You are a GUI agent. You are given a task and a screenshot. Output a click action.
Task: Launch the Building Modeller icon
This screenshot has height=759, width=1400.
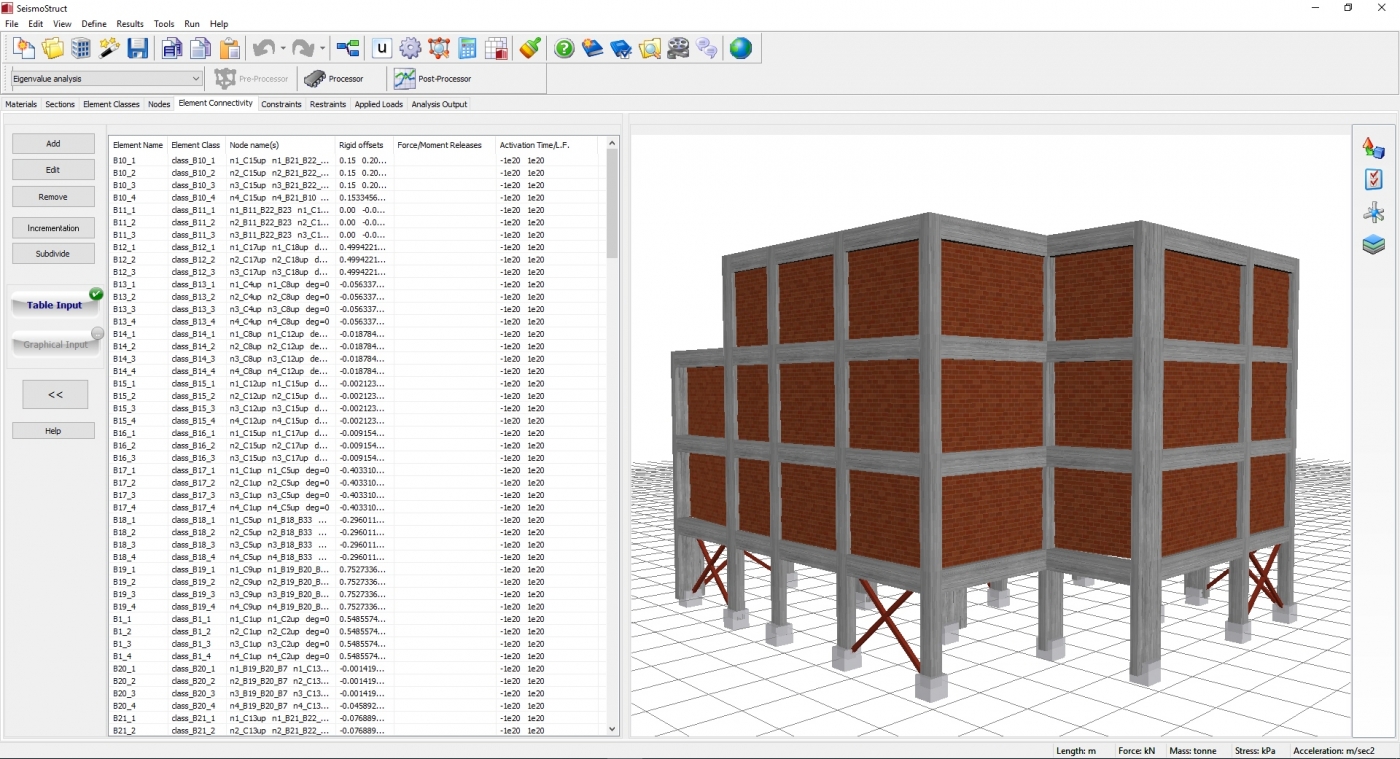coord(81,48)
